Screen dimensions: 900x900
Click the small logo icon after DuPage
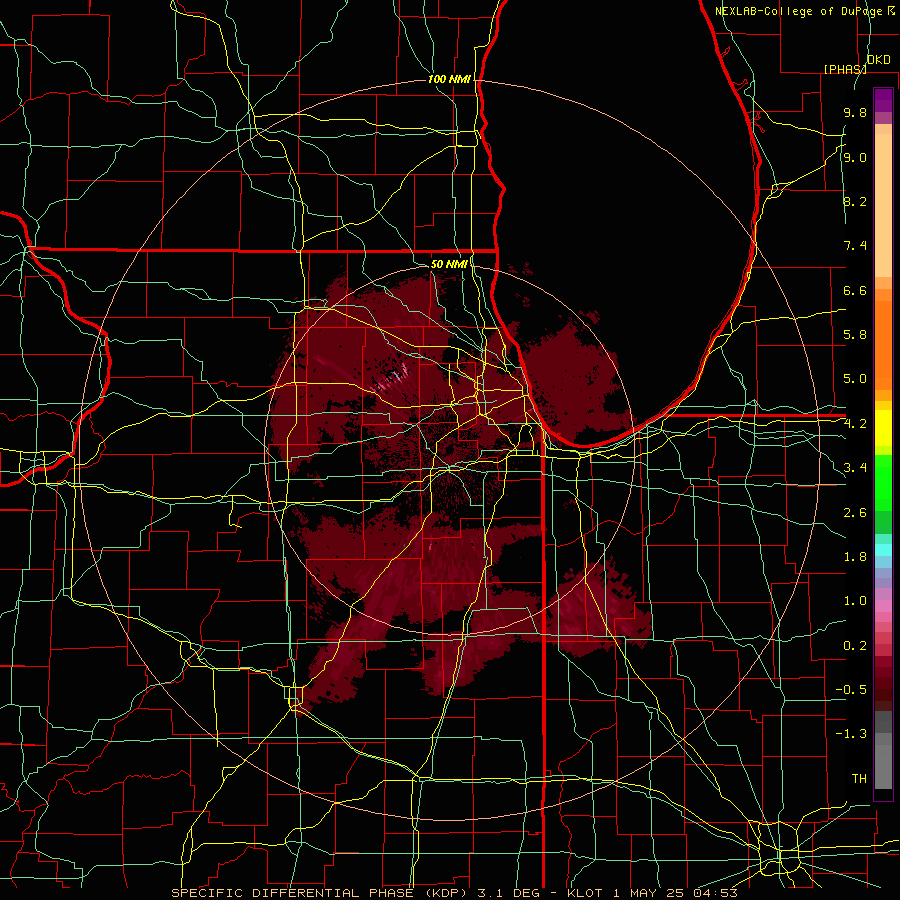(891, 11)
